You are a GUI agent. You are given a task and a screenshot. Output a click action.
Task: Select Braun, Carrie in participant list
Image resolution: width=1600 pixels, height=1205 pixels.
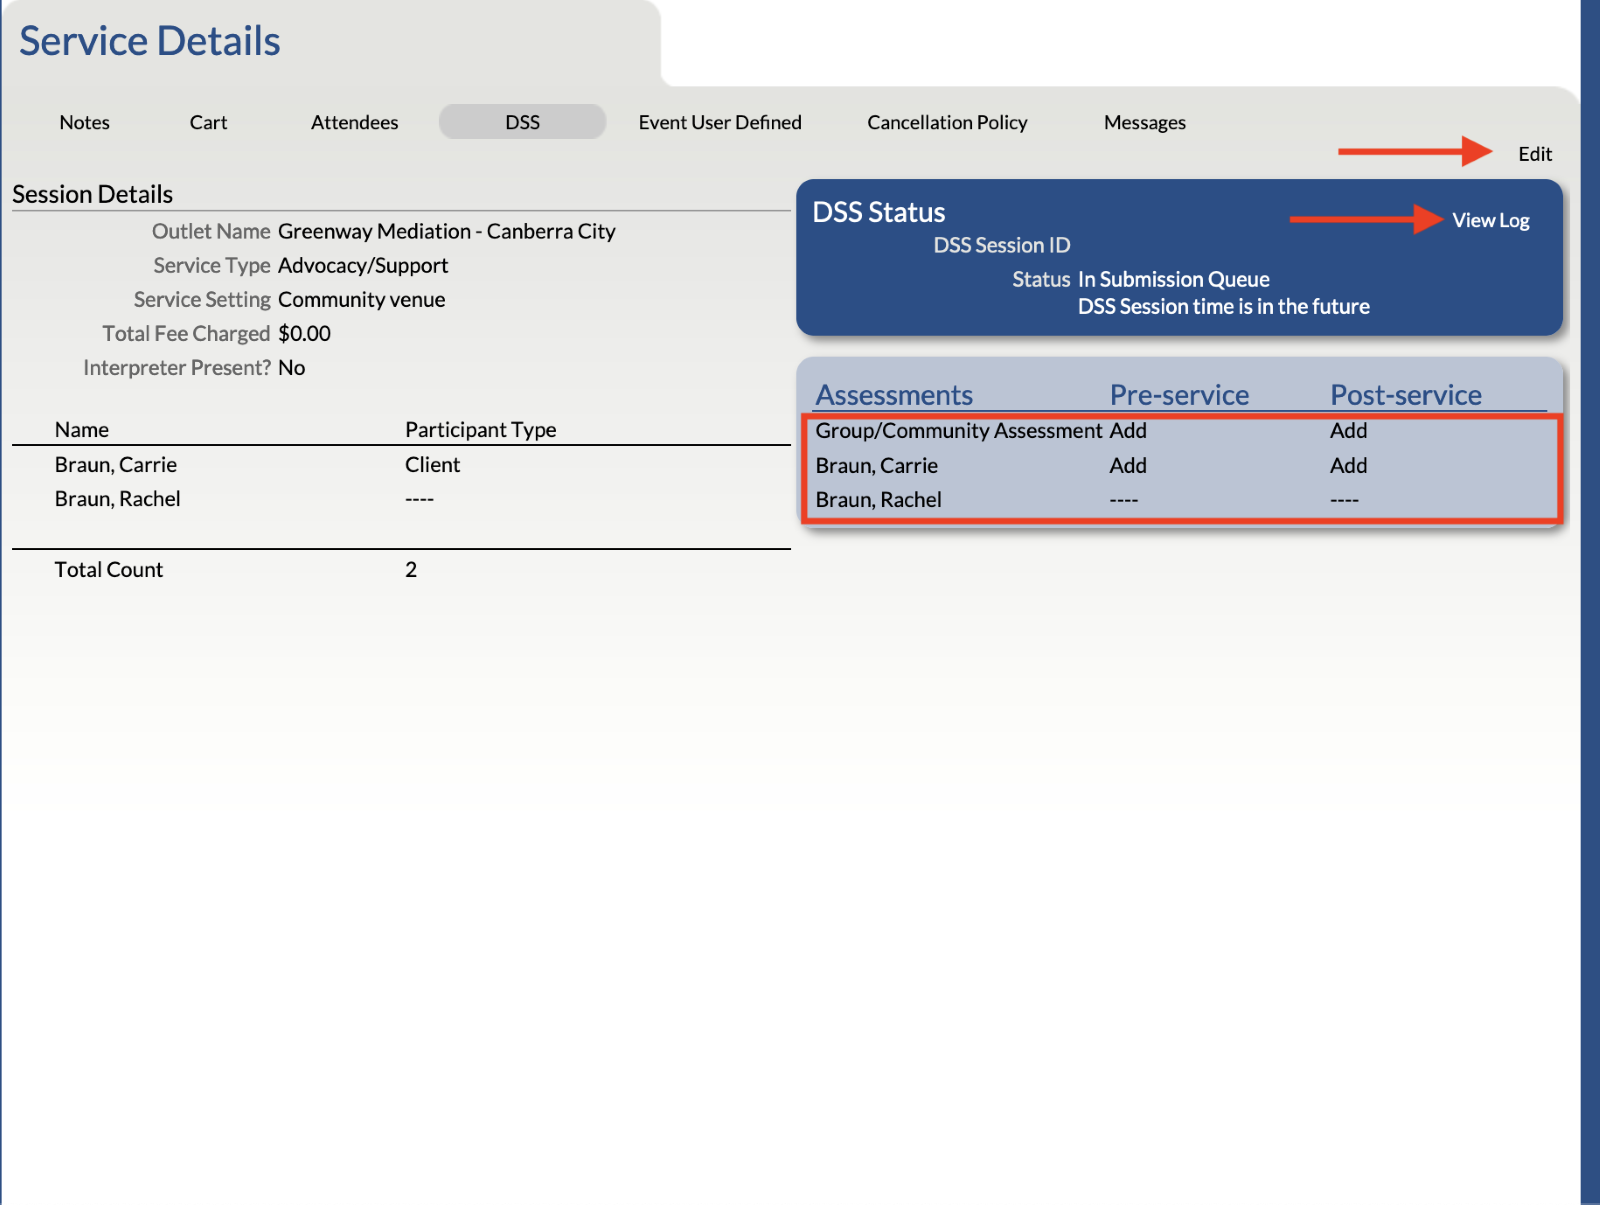click(x=116, y=464)
